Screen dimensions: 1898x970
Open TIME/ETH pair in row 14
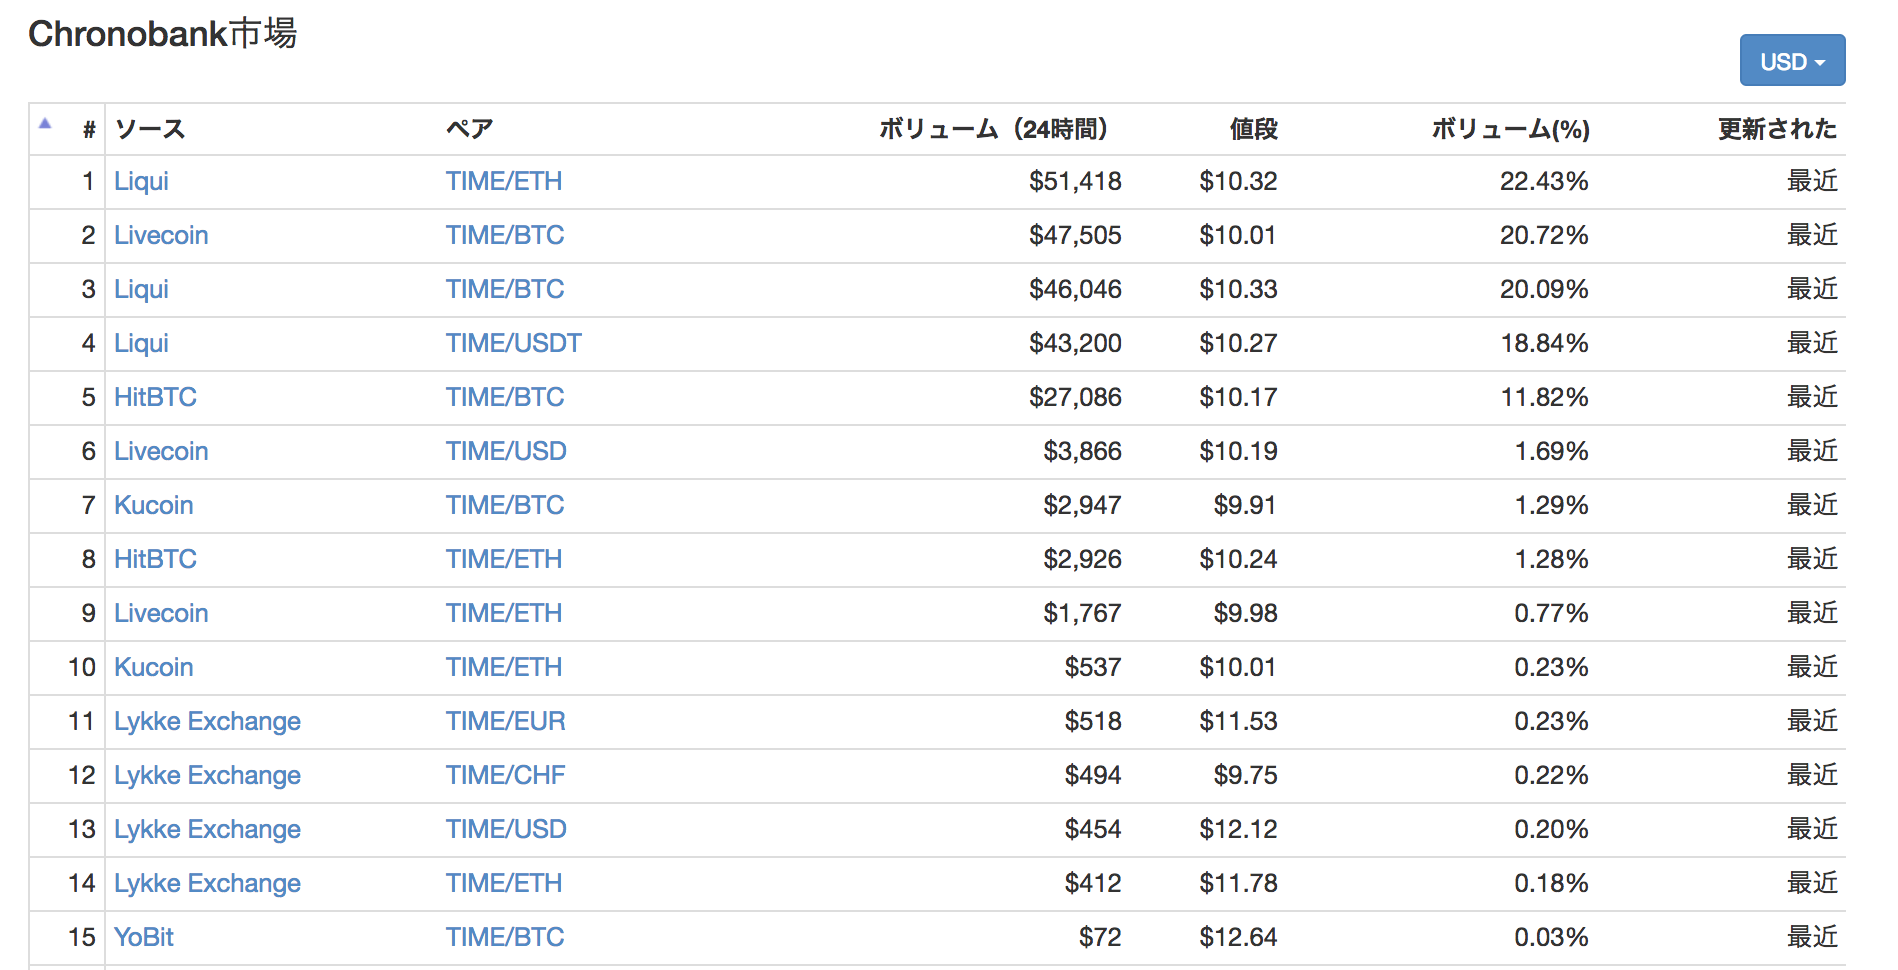504,883
